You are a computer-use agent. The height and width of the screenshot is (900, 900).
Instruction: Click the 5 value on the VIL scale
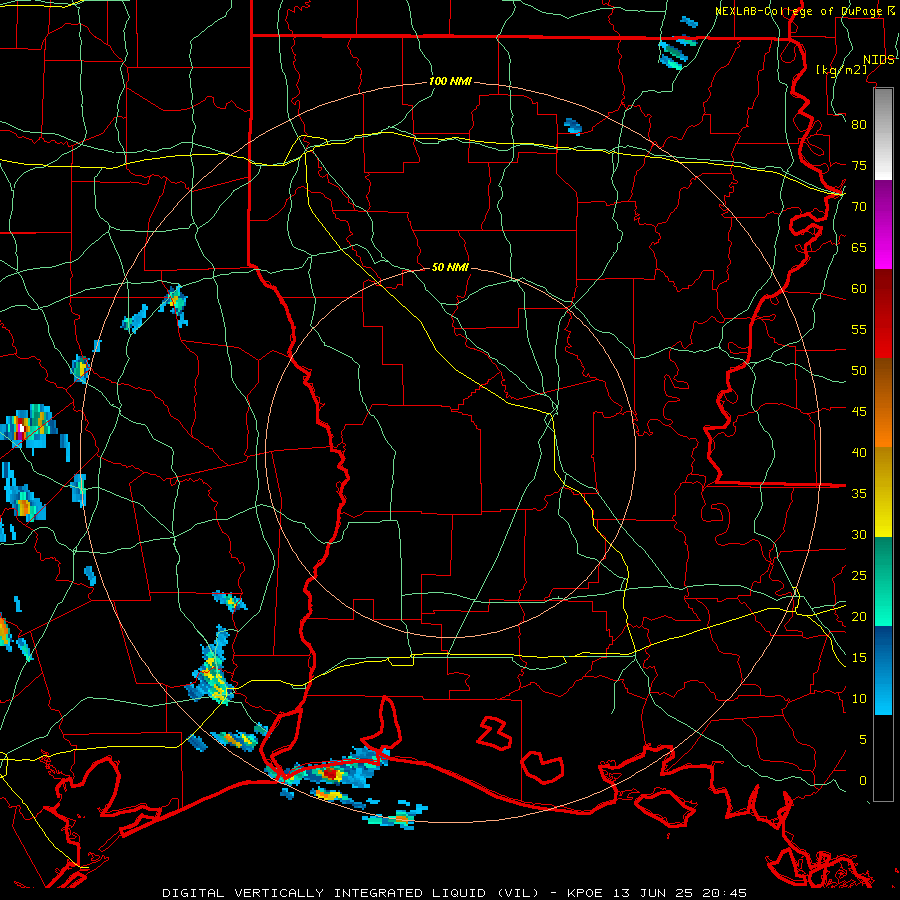(x=863, y=740)
